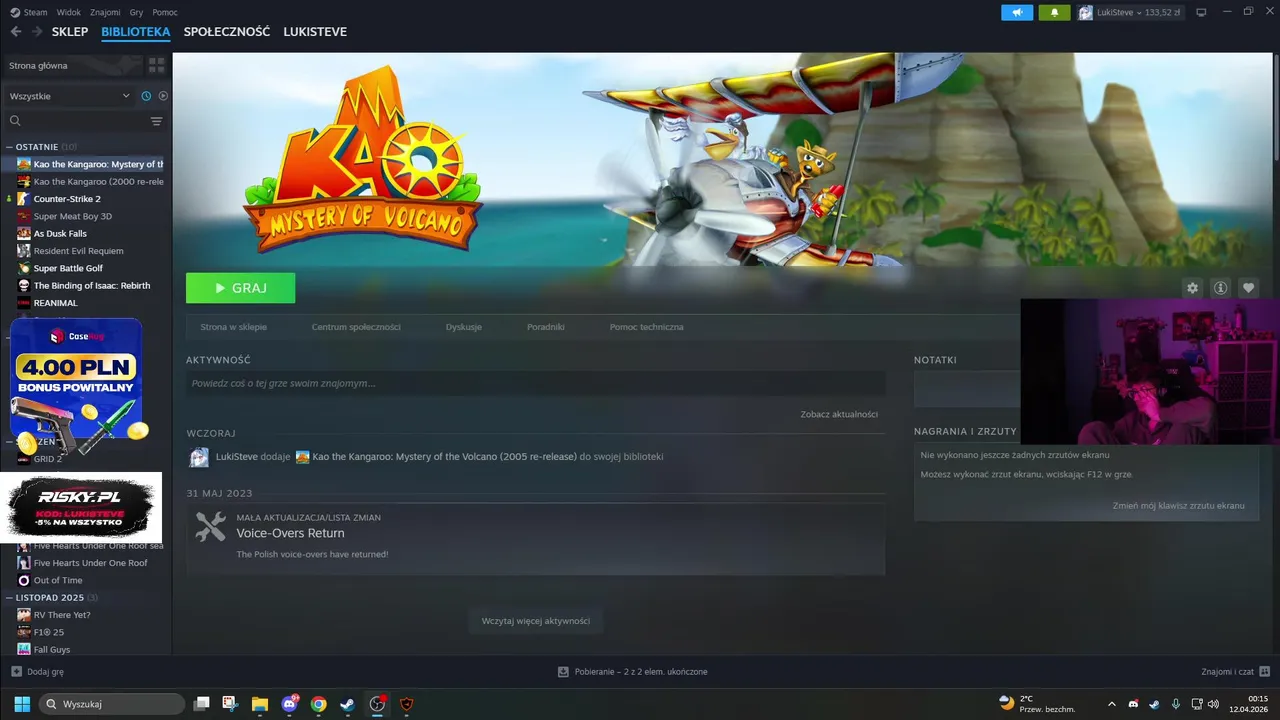
Task: Collapse the LISTOPAD 2025 section
Action: [52, 597]
